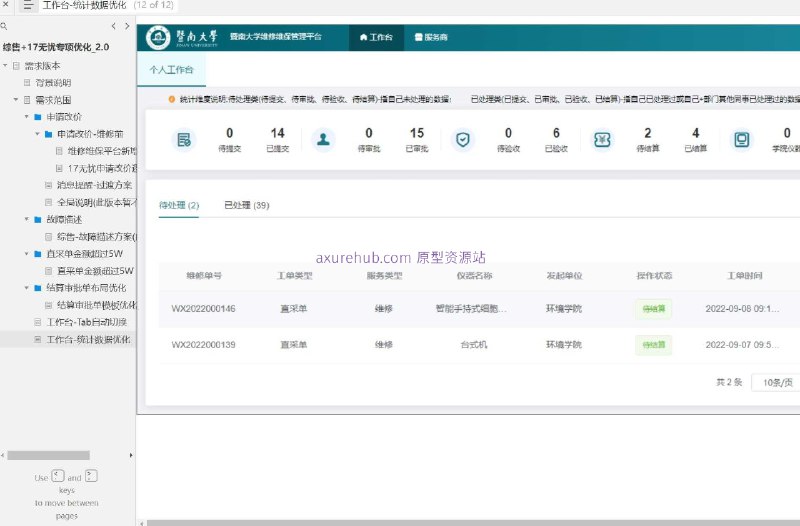Collapse the 结算审批单布局优化 folder arrow

pyautogui.click(x=27, y=288)
